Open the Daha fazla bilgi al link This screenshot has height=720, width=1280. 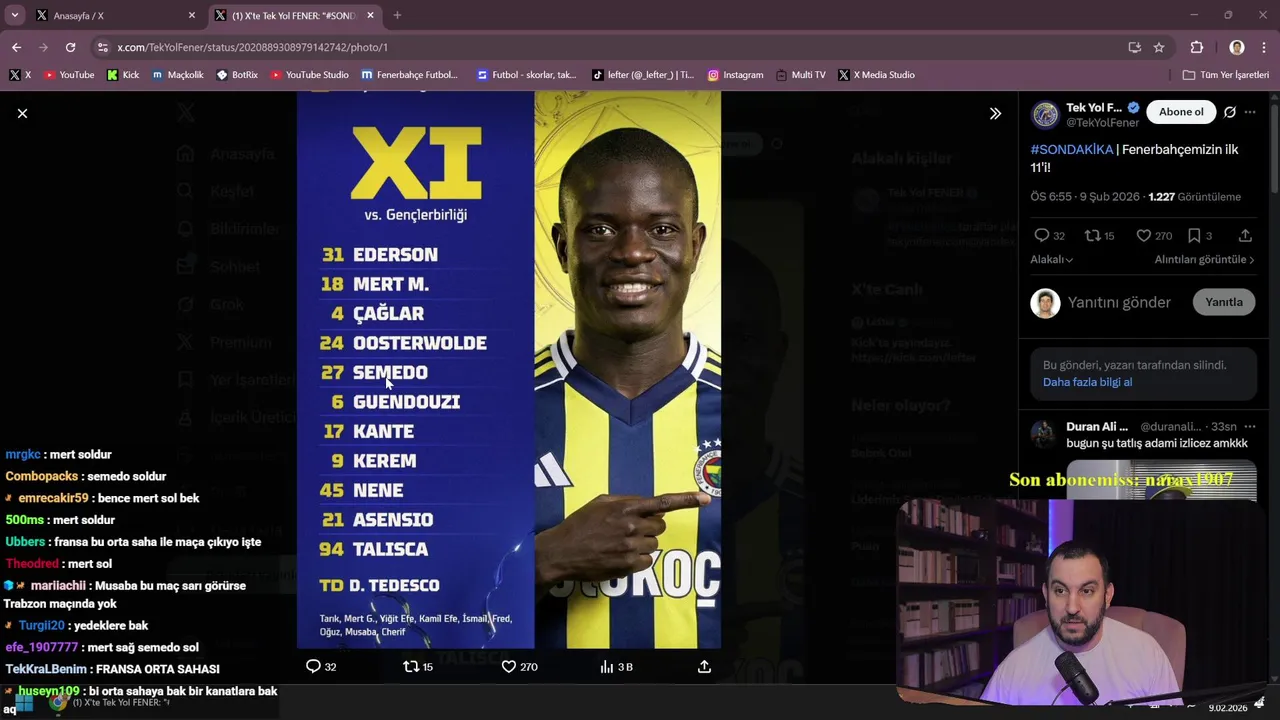1087,382
